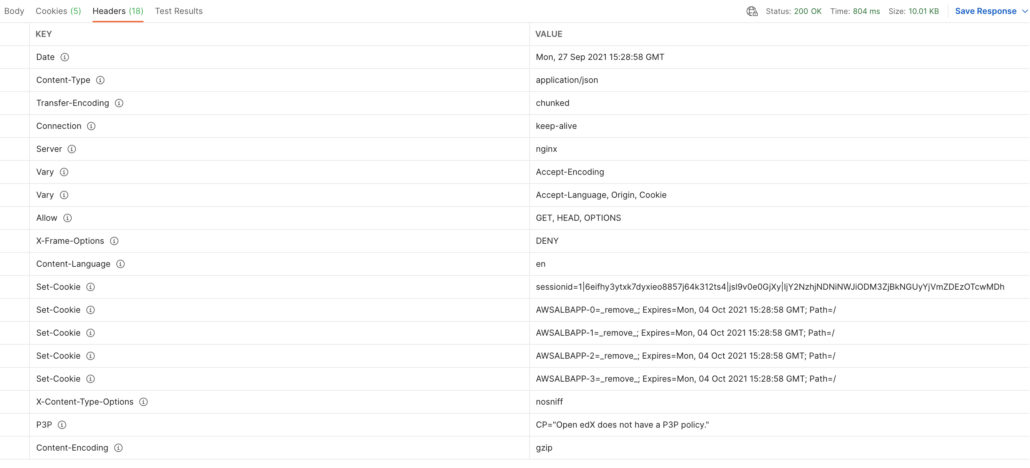Open the Save Response dropdown arrow
The image size is (1030, 468).
[1023, 12]
